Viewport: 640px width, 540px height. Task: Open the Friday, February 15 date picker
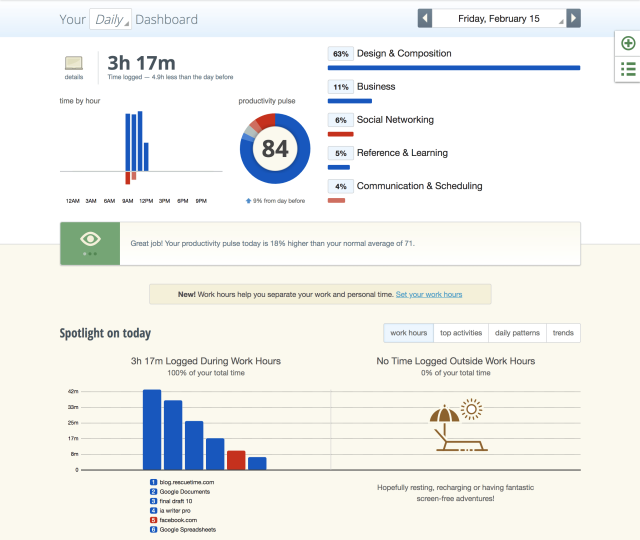[x=498, y=19]
